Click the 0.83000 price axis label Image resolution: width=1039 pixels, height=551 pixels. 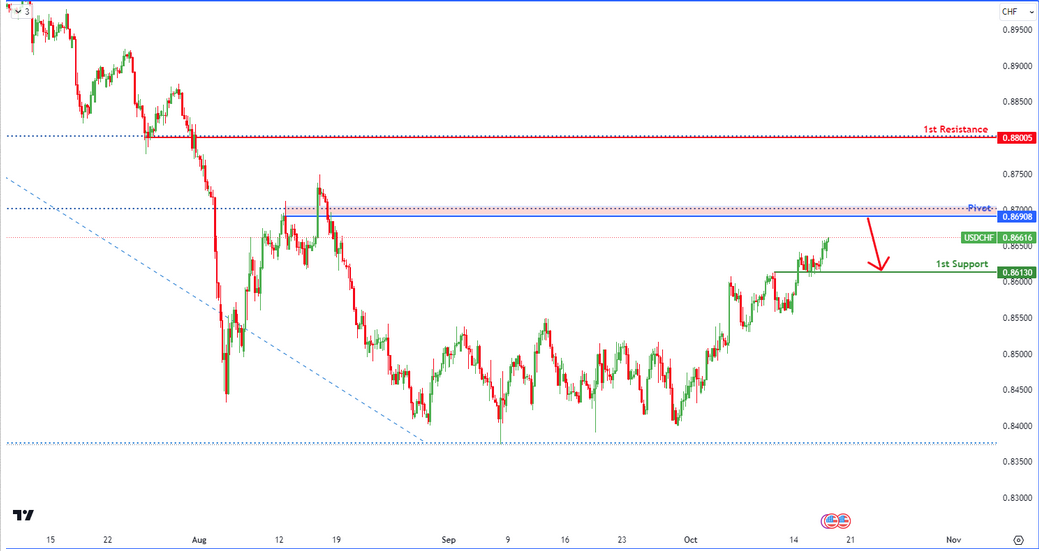coord(1017,497)
